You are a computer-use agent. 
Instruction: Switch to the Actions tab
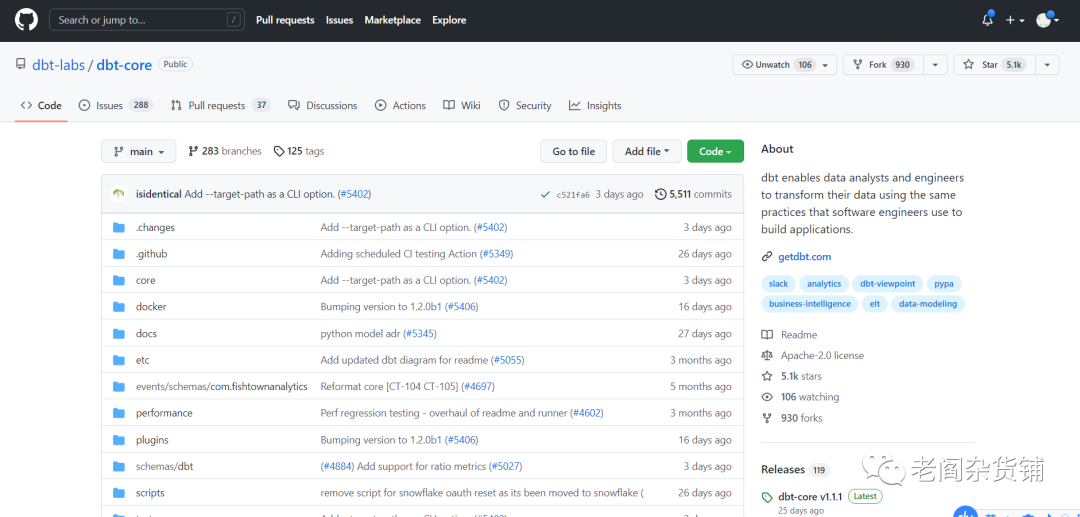[x=400, y=105]
